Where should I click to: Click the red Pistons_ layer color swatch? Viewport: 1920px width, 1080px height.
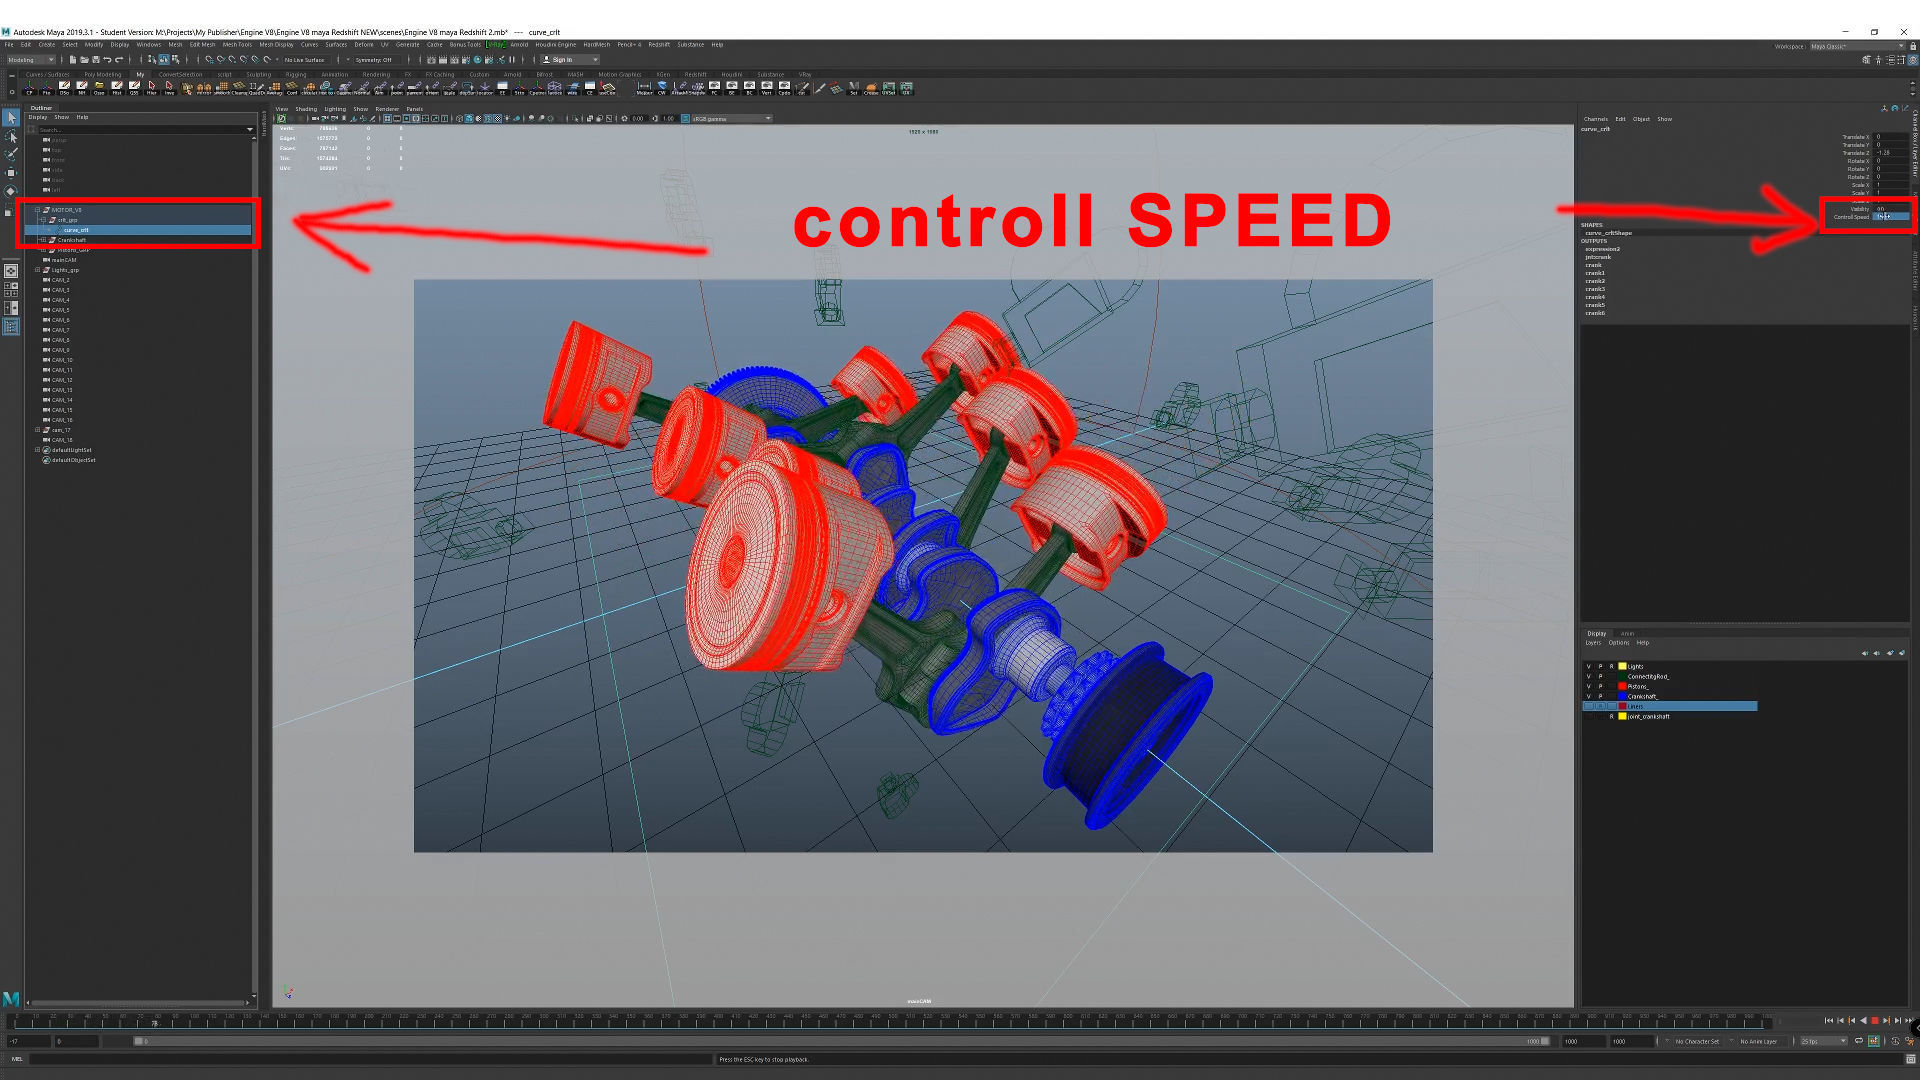(x=1622, y=686)
